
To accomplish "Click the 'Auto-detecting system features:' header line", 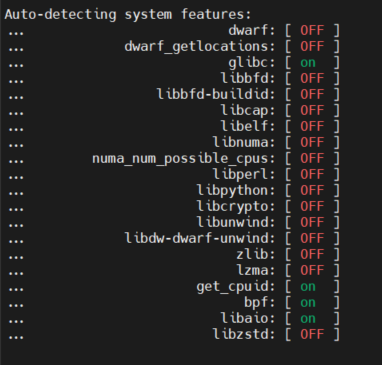I will 128,15.
